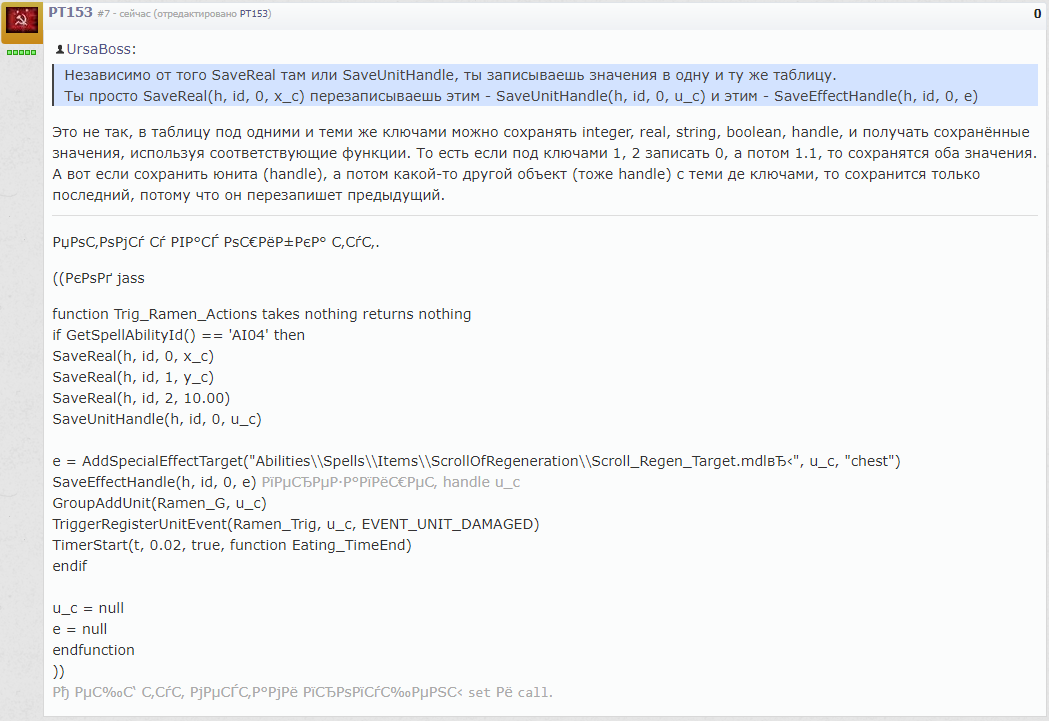This screenshot has width=1049, height=721.
Task: Click code line 'GroupAddUnit(Ramen_G, u_c)'
Action: pos(159,504)
